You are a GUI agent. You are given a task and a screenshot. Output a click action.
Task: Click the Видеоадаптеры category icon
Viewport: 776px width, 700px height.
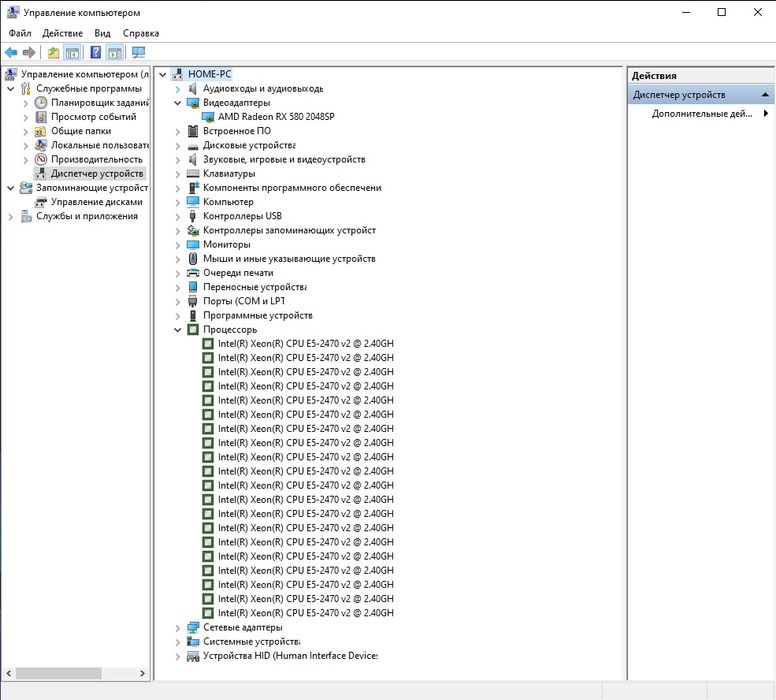(193, 103)
